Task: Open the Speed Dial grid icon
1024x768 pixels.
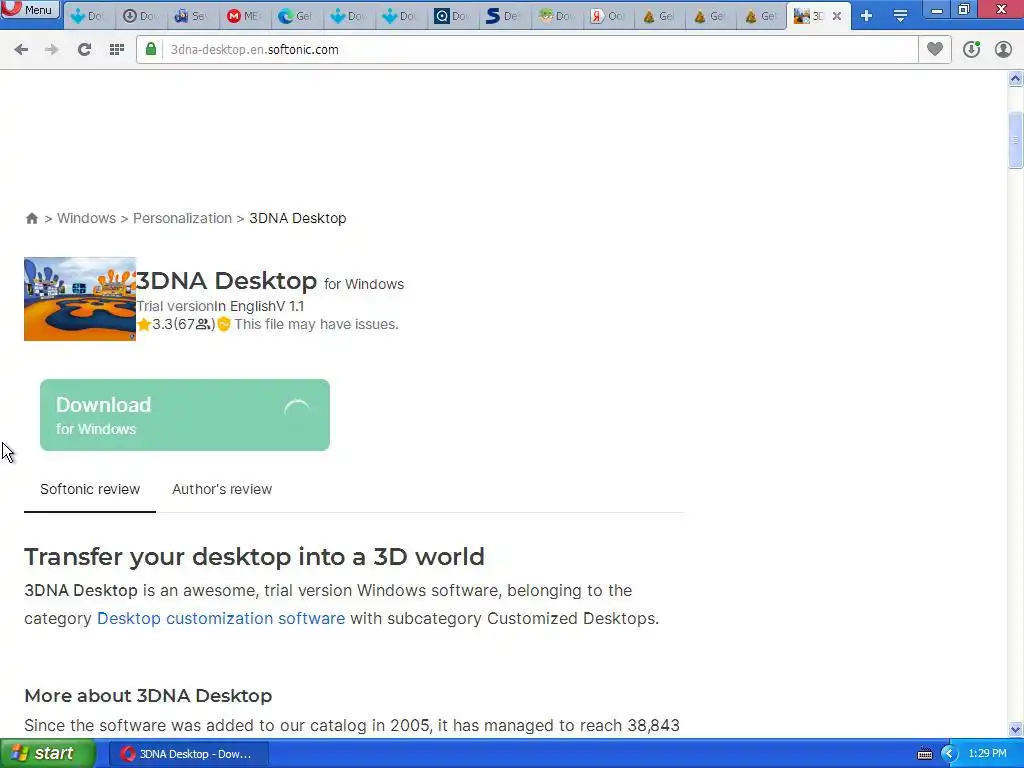Action: pyautogui.click(x=117, y=50)
